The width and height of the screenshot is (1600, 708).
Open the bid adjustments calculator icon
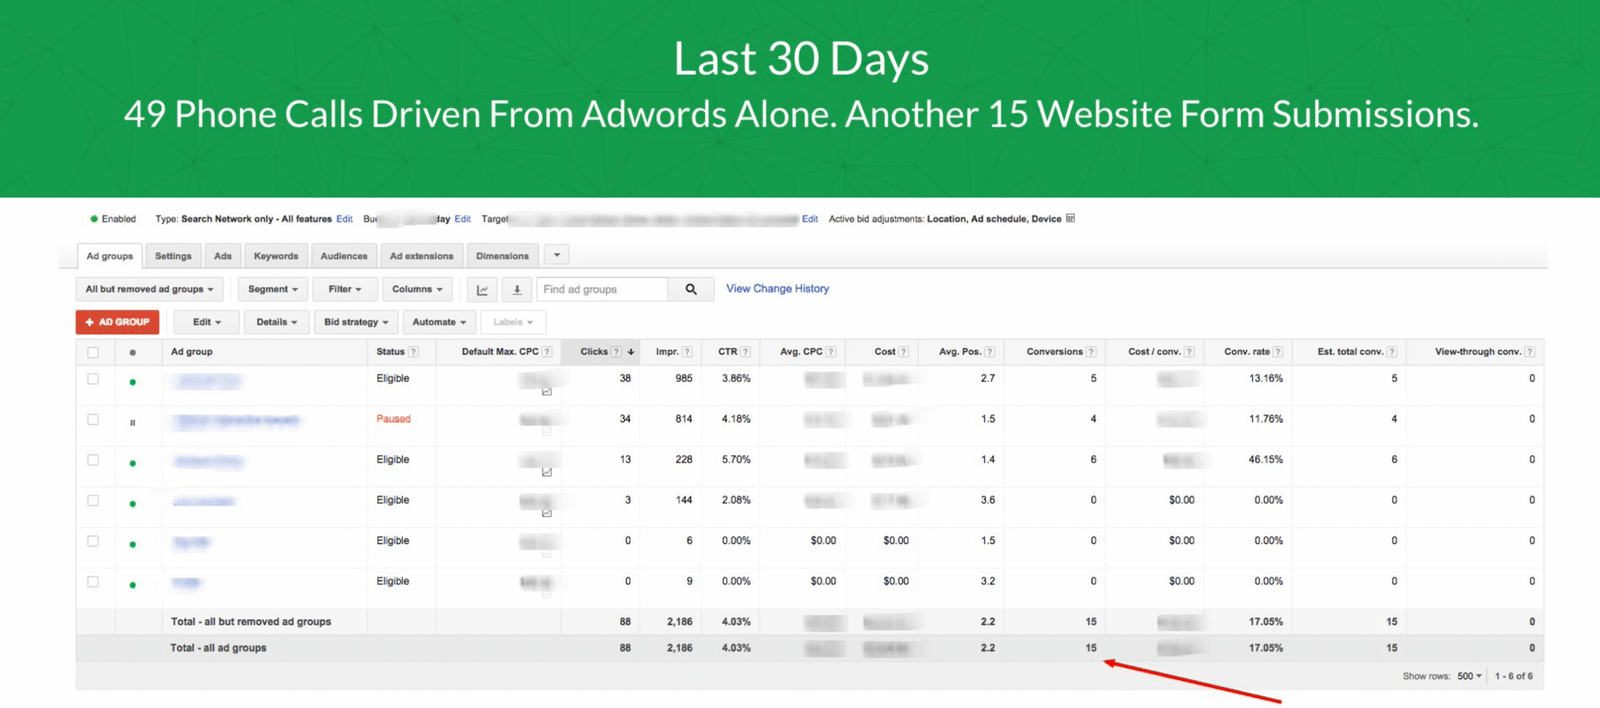click(1071, 218)
